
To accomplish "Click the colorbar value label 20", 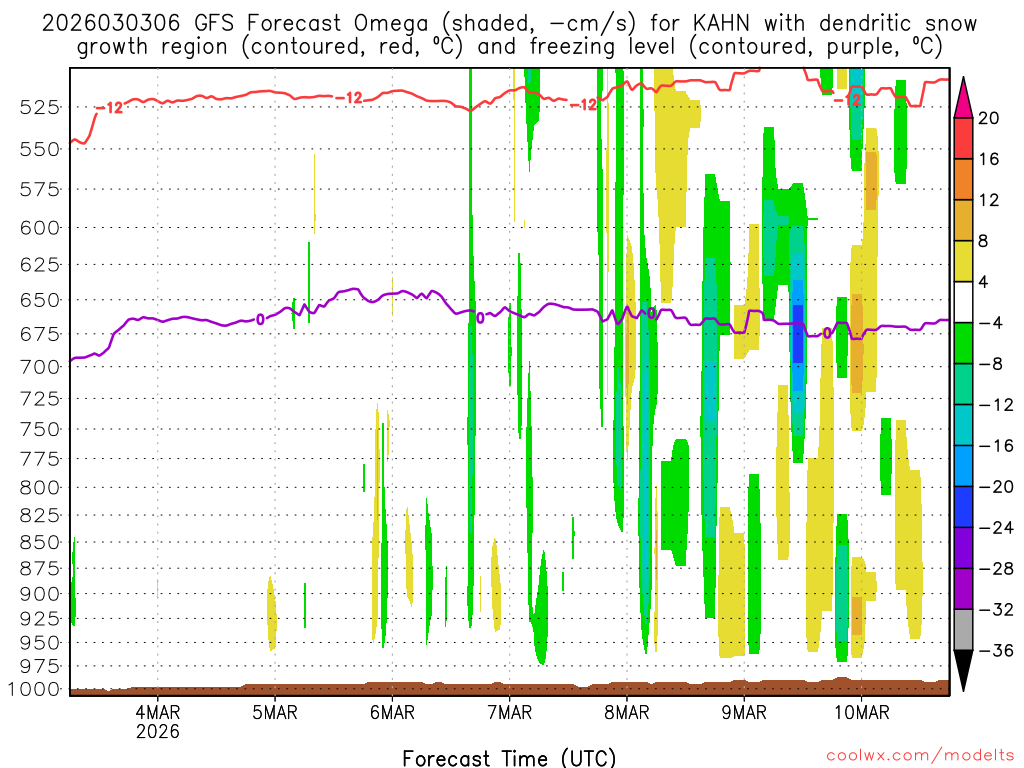I will click(x=989, y=118).
